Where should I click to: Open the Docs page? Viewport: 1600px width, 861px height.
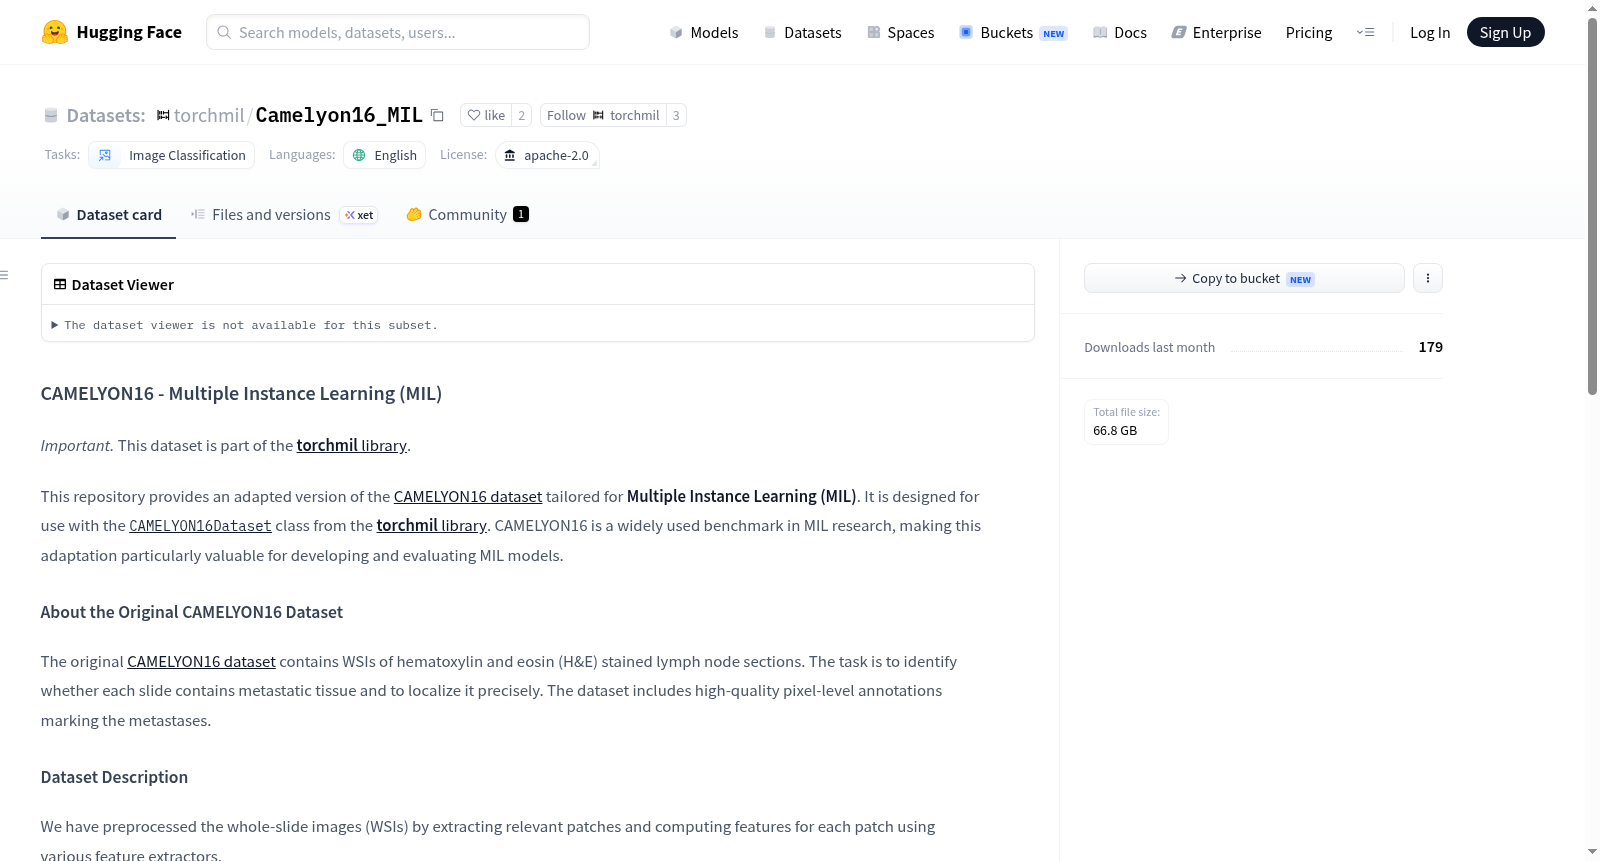pos(1120,32)
